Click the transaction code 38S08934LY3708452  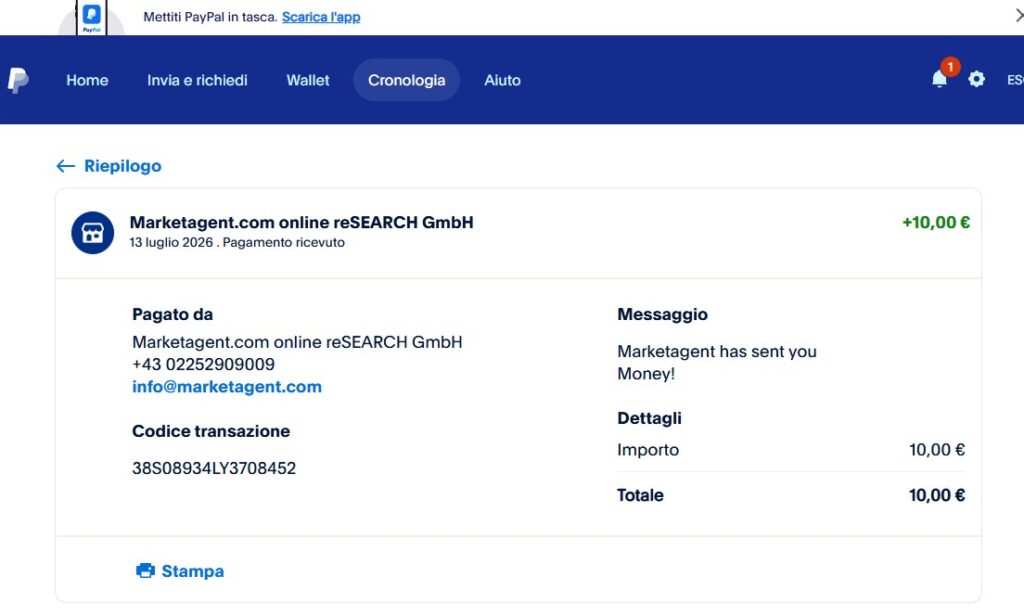tap(214, 468)
